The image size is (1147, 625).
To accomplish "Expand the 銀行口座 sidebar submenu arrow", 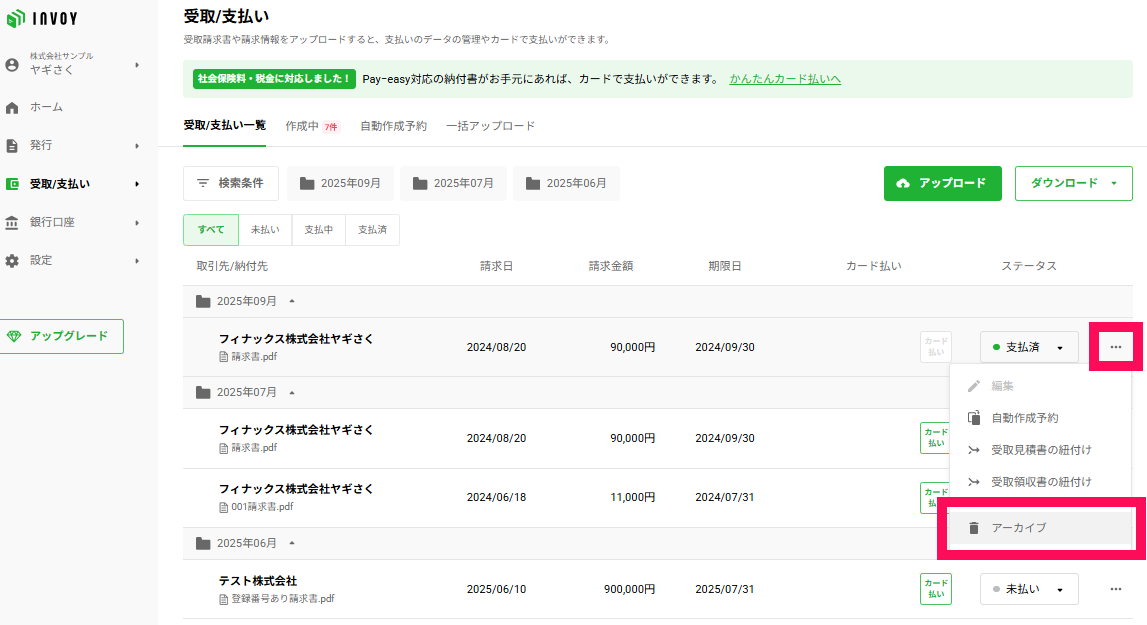I will [x=137, y=222].
